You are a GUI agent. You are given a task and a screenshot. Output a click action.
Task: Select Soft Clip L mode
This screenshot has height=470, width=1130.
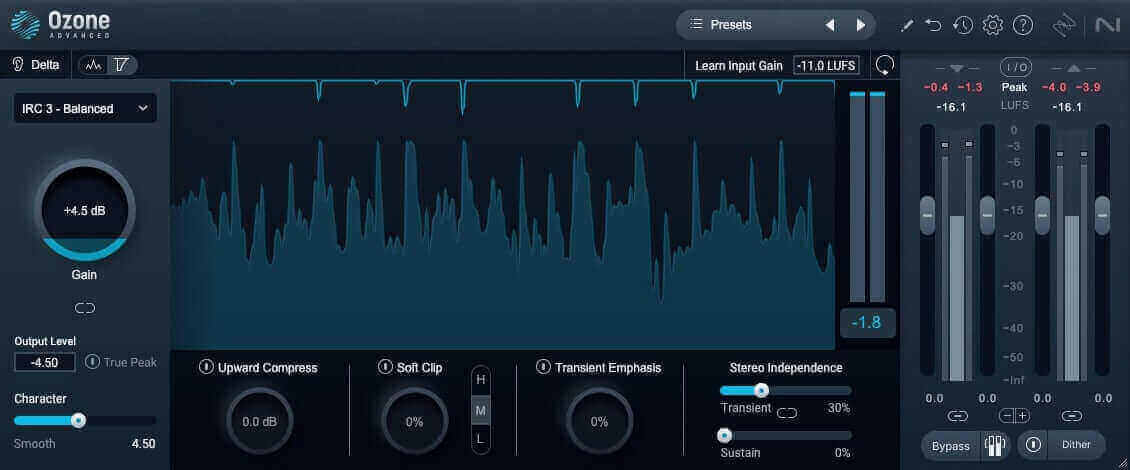coord(481,439)
